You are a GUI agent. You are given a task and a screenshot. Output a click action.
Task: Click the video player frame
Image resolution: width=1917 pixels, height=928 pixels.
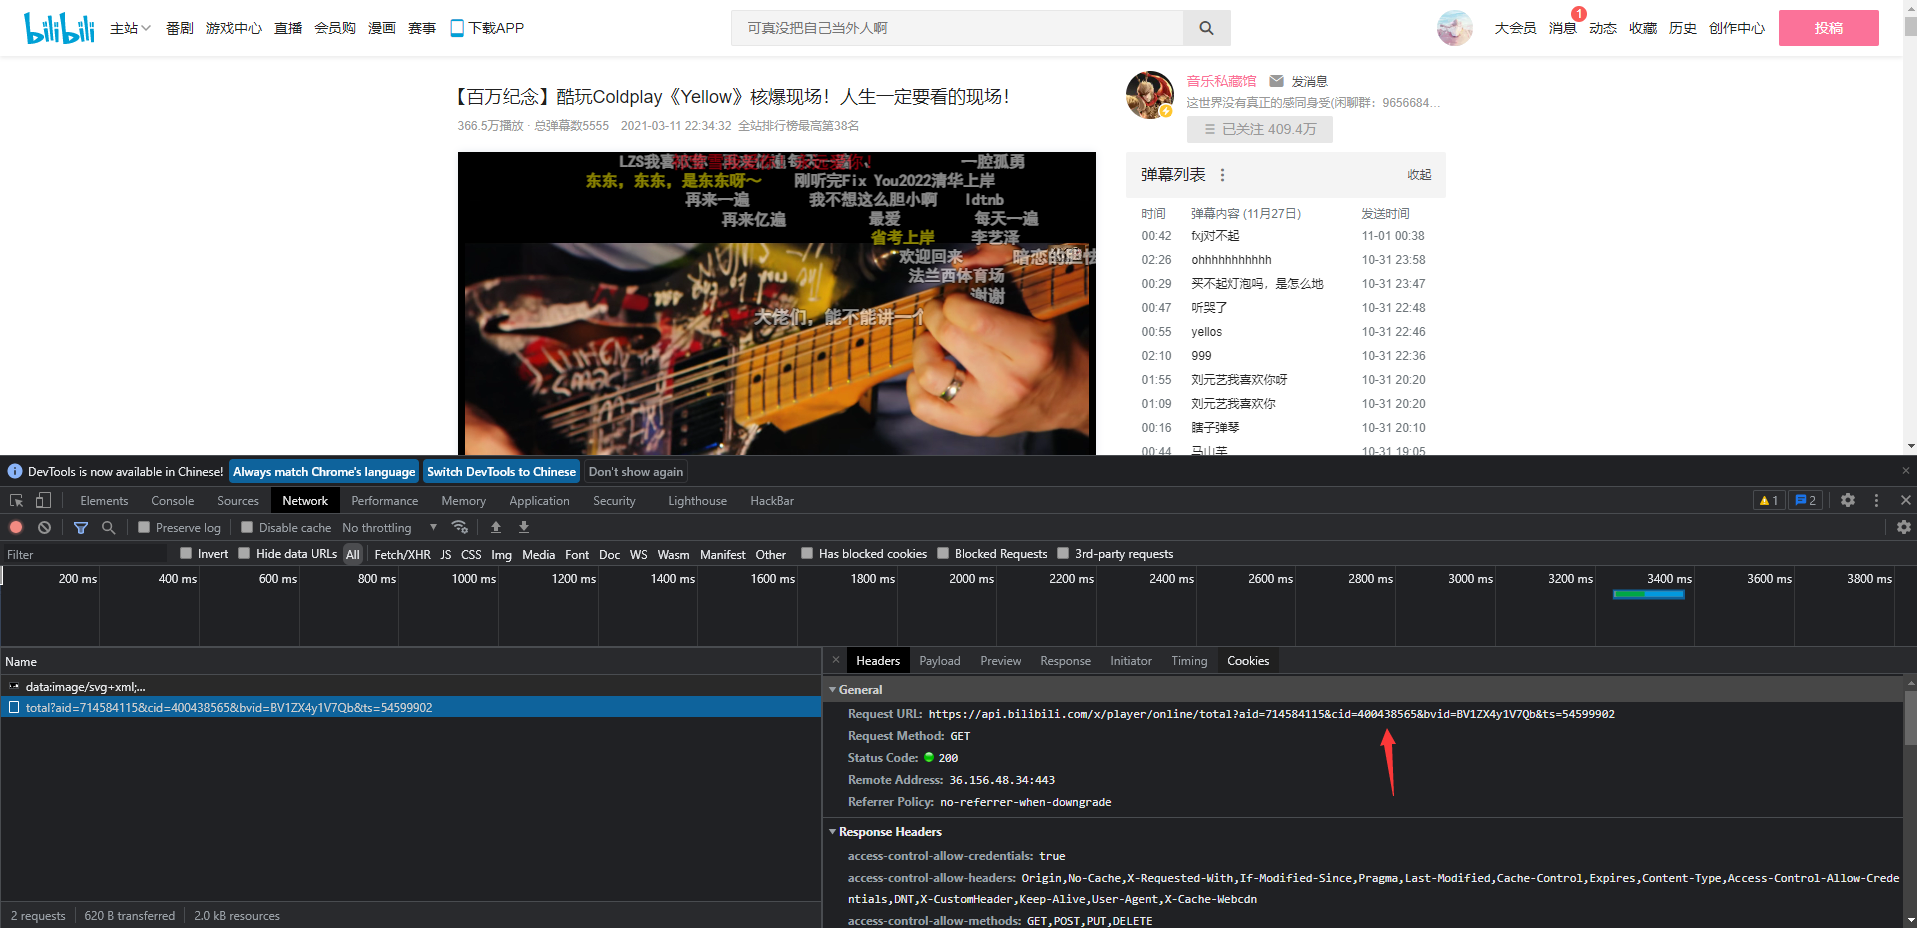pyautogui.click(x=777, y=303)
